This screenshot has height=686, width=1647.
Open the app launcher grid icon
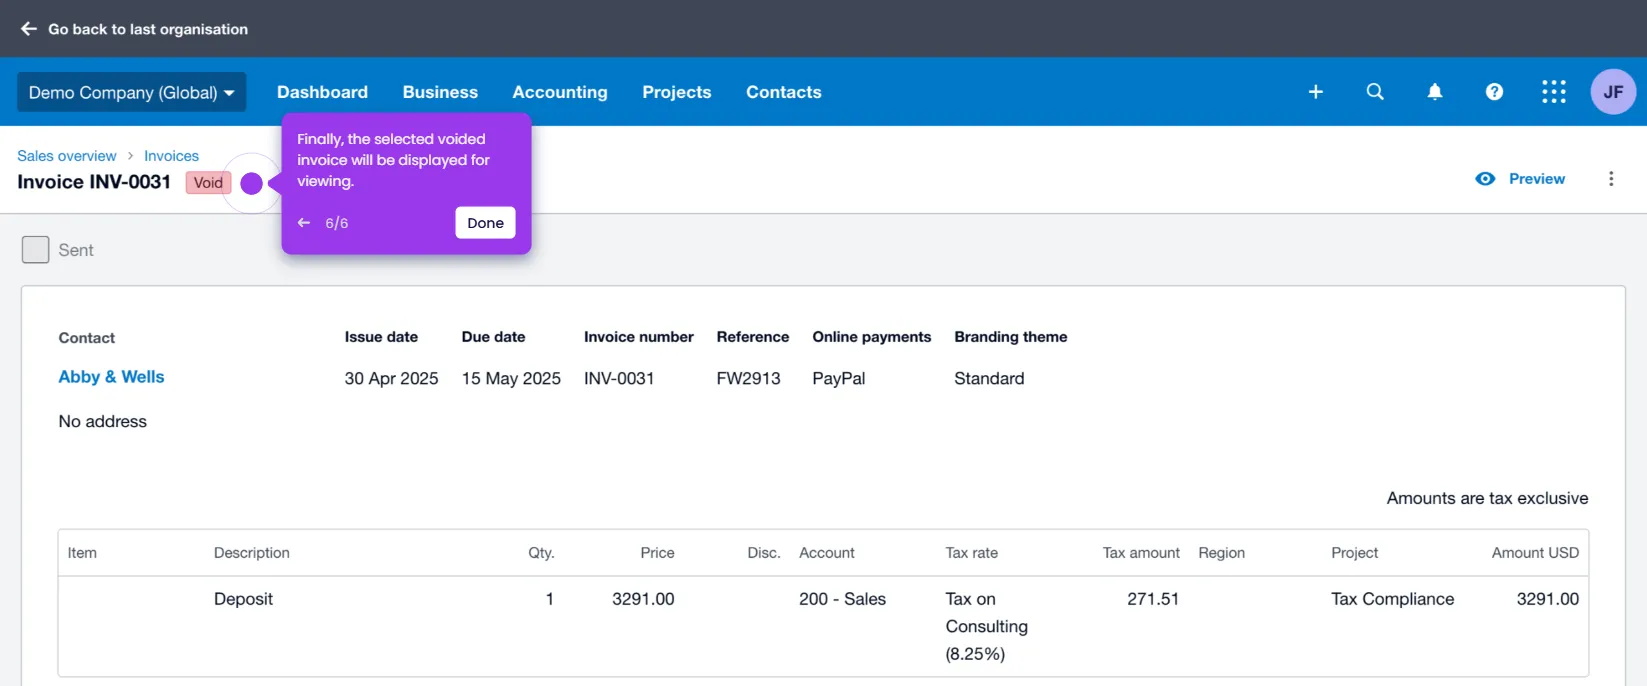pos(1554,92)
